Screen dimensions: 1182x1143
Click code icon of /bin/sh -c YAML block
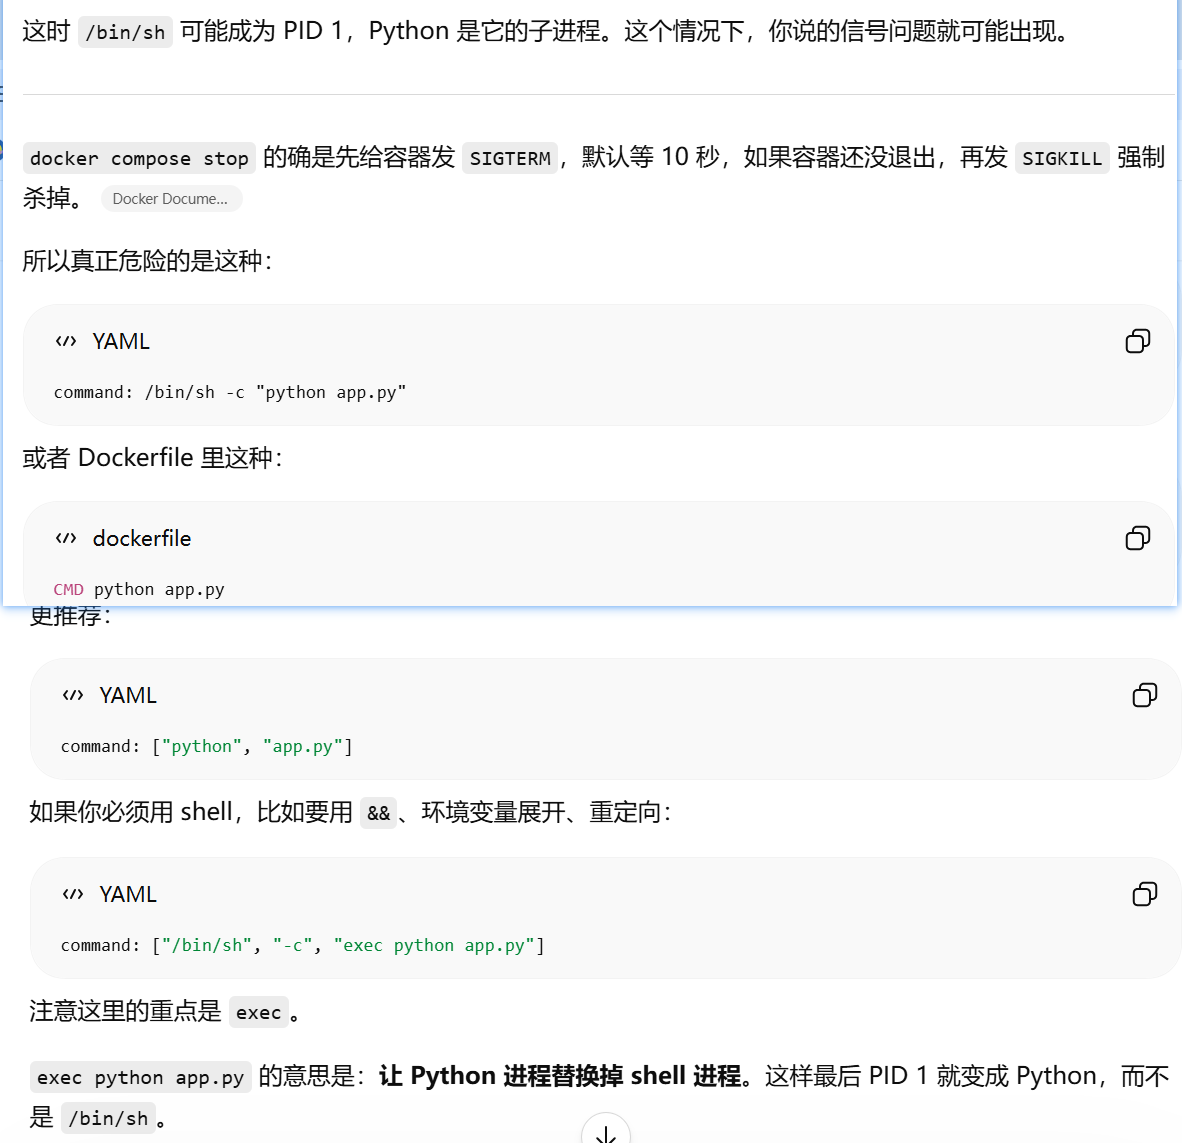66,342
